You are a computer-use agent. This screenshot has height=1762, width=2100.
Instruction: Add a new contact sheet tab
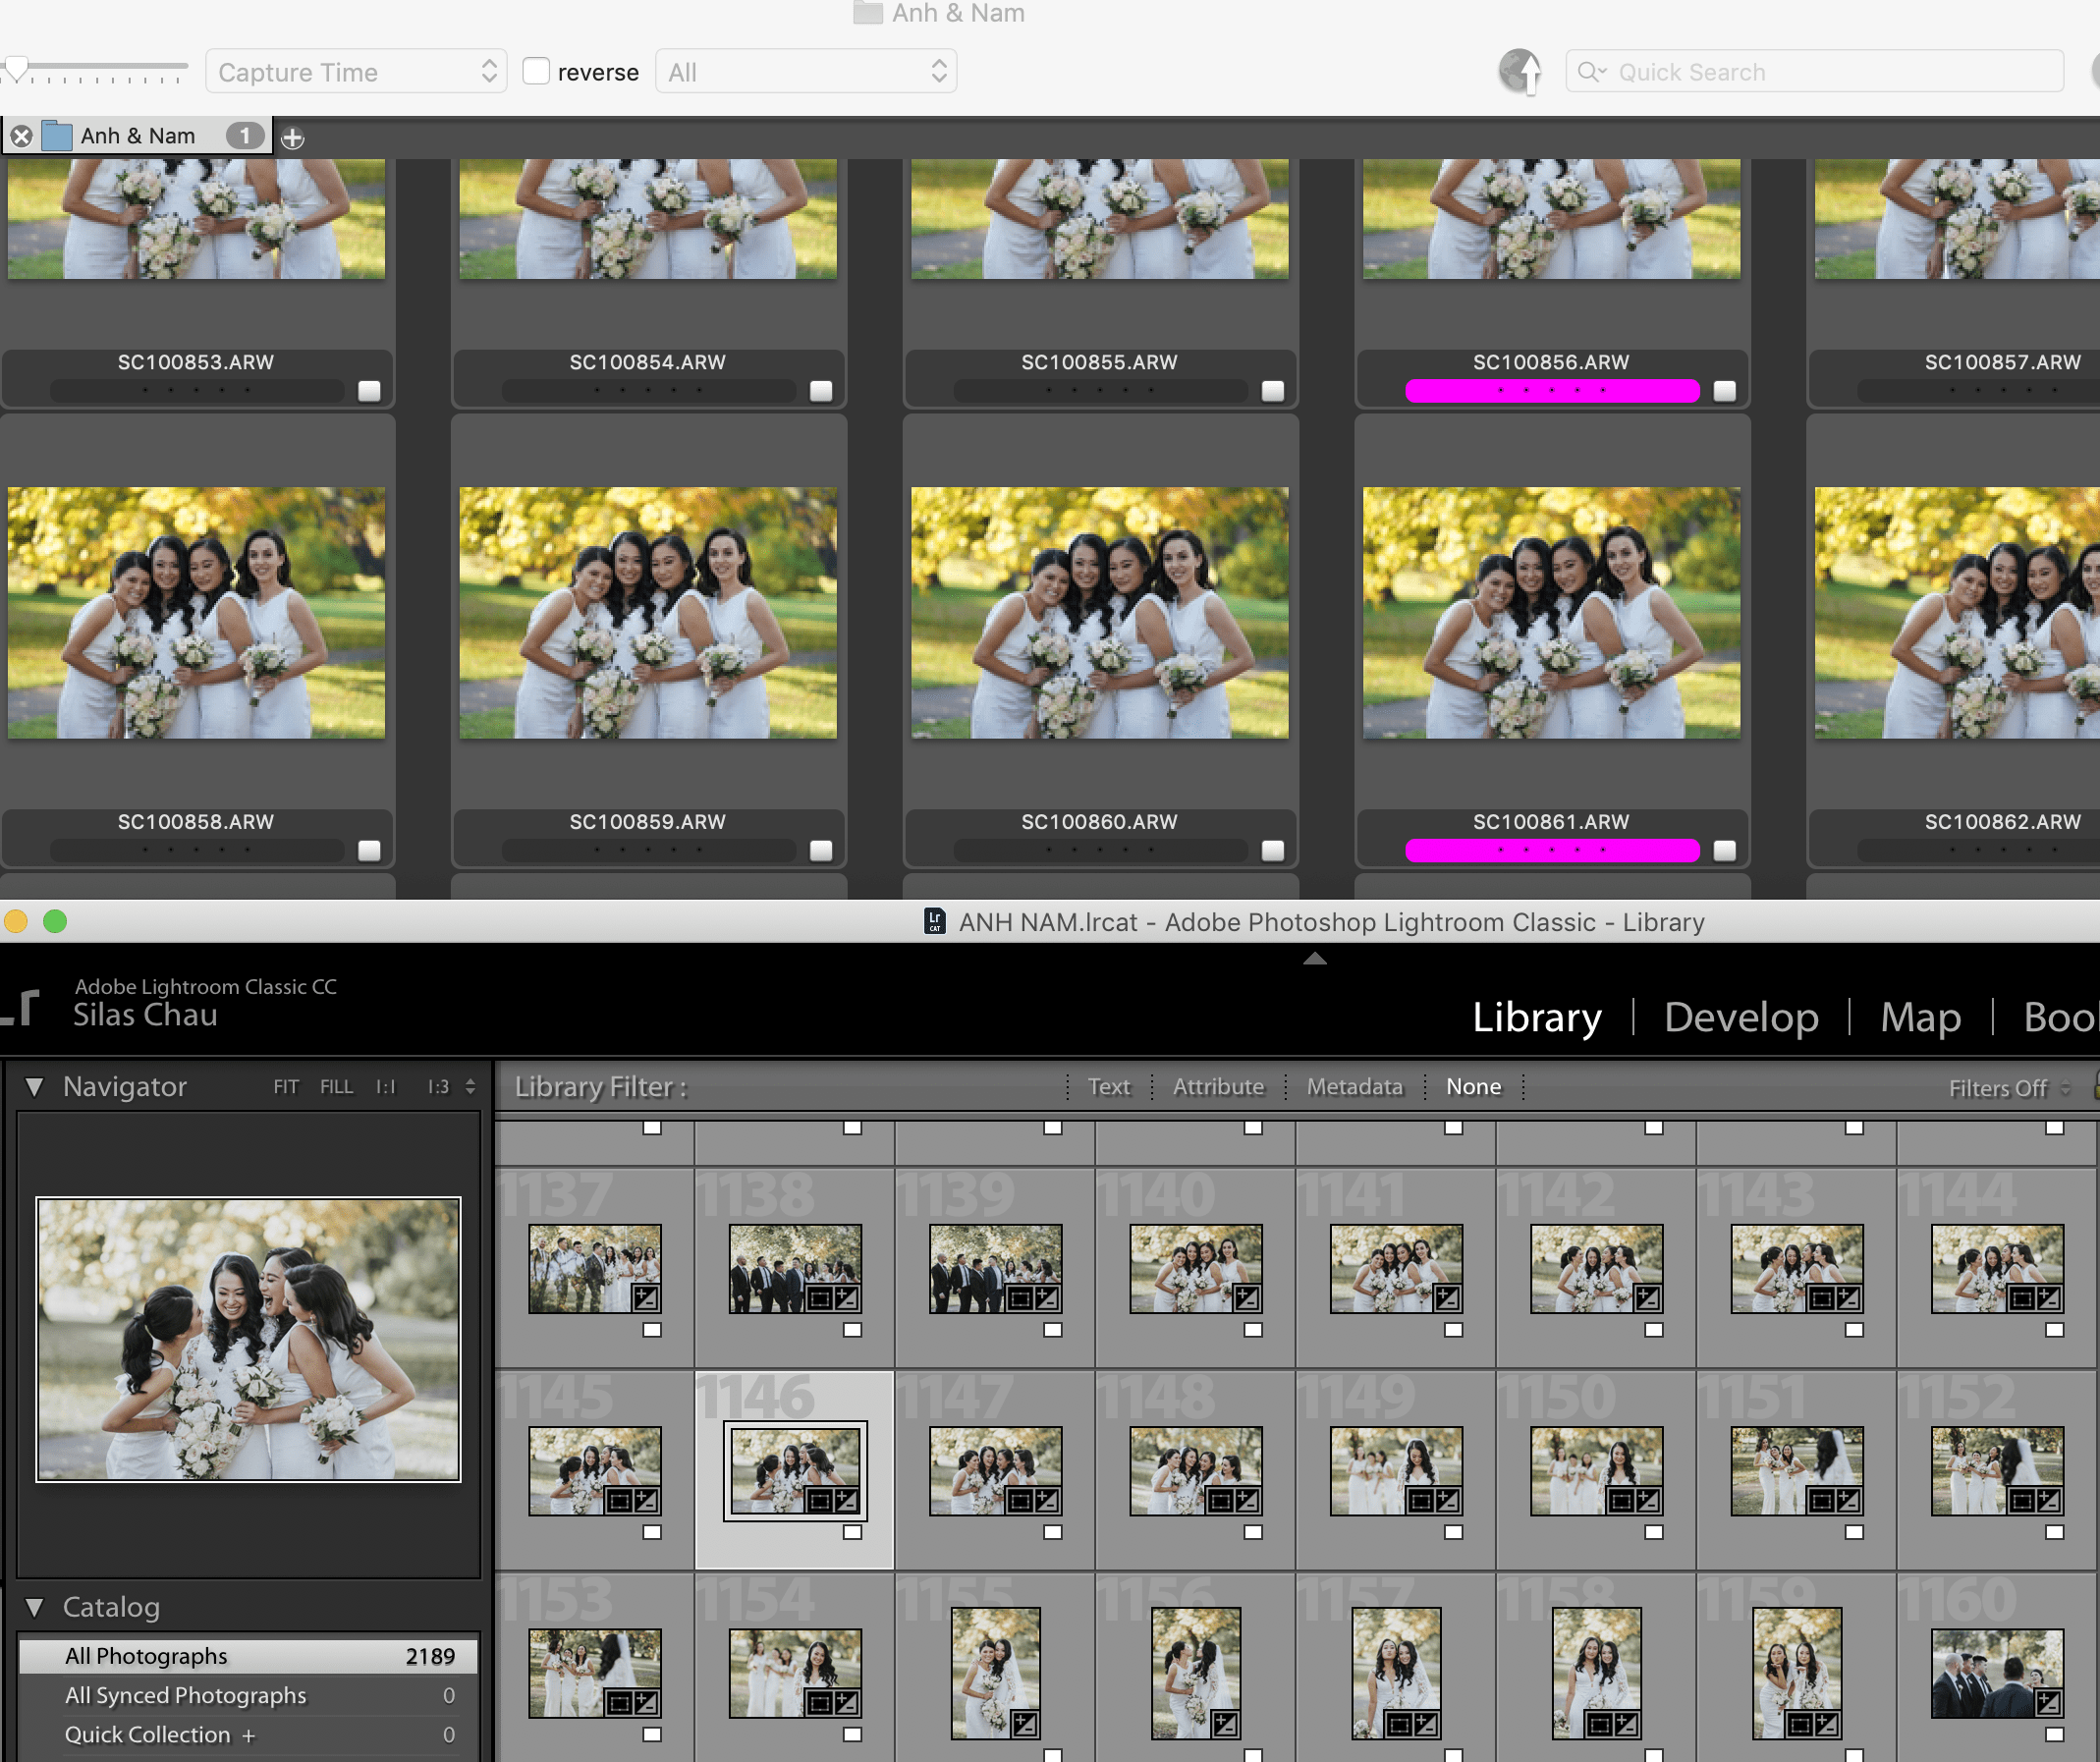point(292,138)
